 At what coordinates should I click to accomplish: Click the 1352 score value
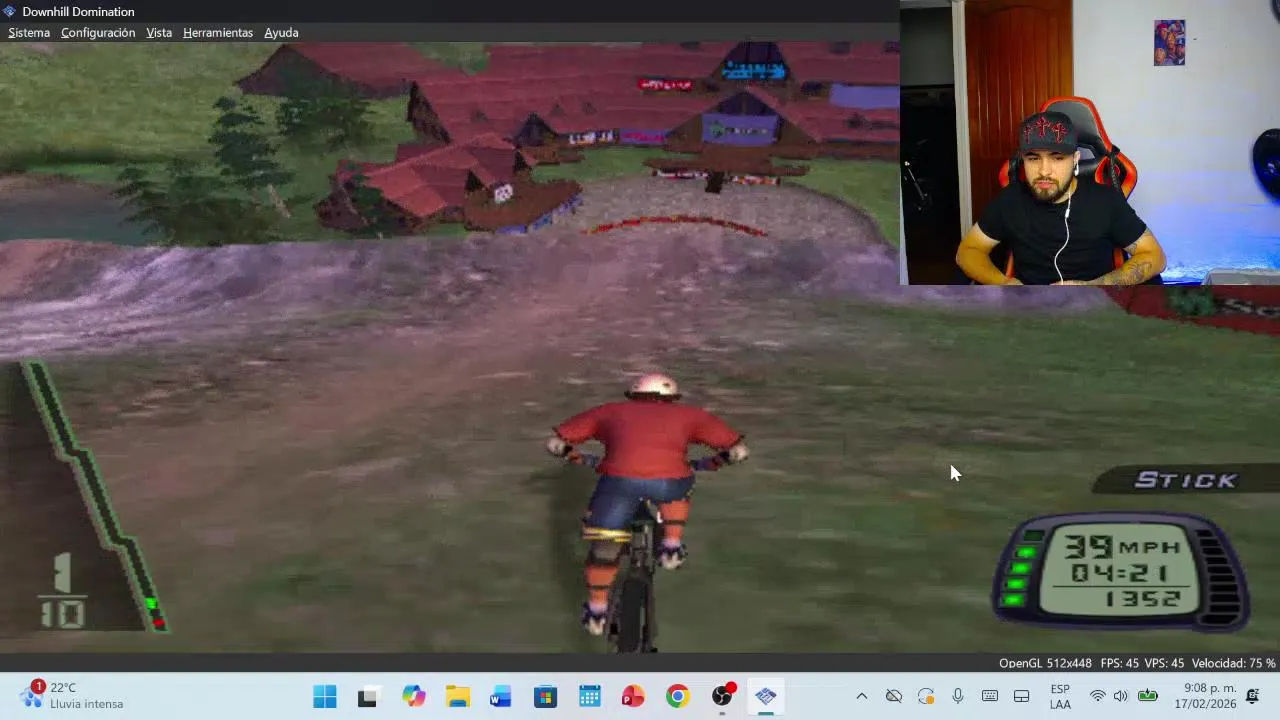(x=1144, y=598)
